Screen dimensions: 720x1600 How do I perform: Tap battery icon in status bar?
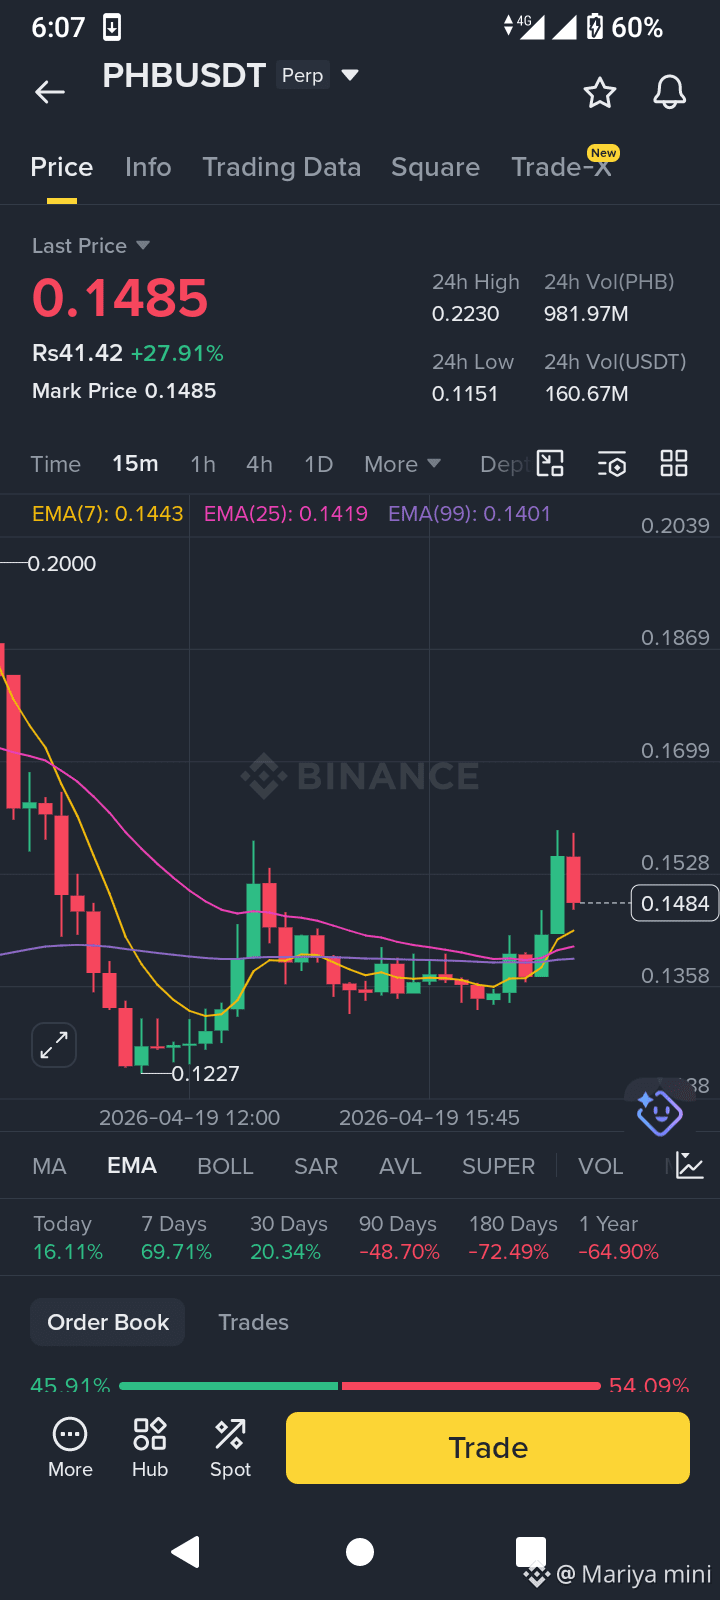coord(595,27)
